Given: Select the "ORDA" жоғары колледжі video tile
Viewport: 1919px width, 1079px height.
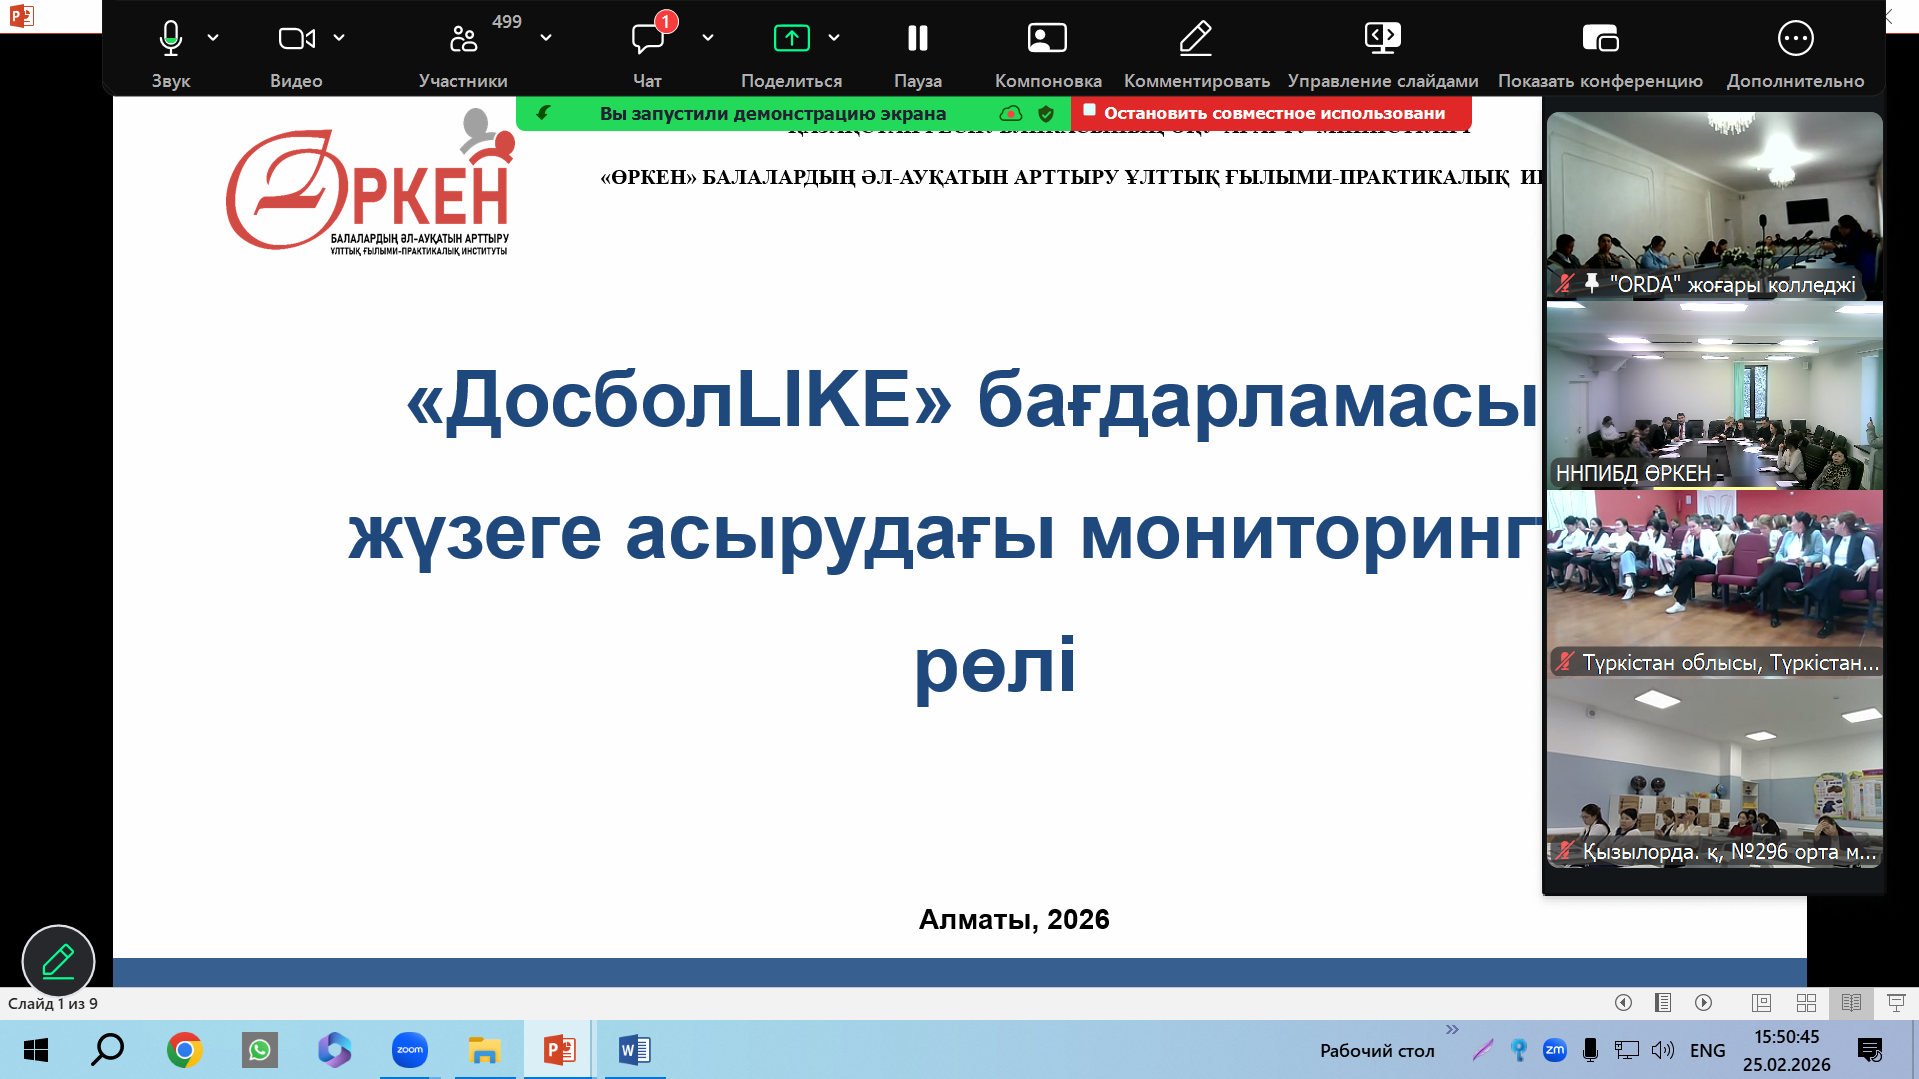Looking at the screenshot, I should click(x=1714, y=205).
